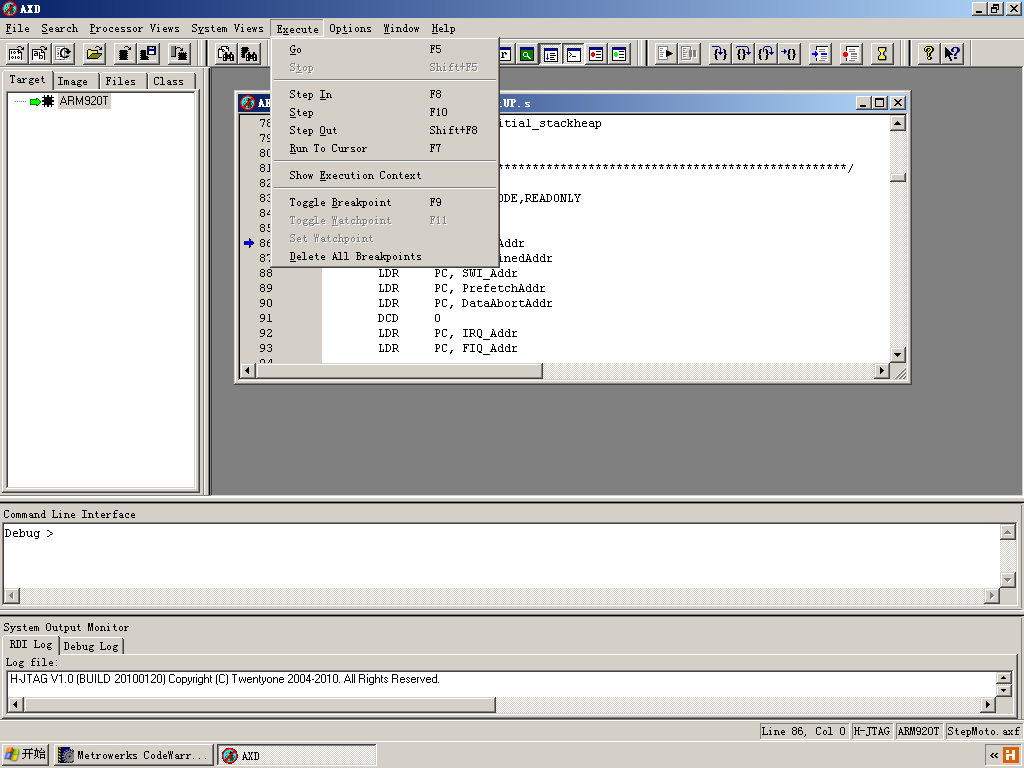This screenshot has height=768, width=1024.
Task: Click the 'PC, DataAbortAddr' code line
Action: pos(493,303)
